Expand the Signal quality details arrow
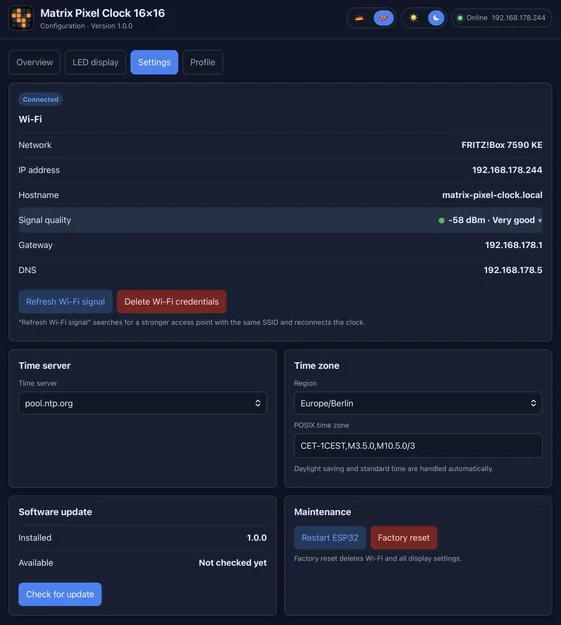 [540, 220]
